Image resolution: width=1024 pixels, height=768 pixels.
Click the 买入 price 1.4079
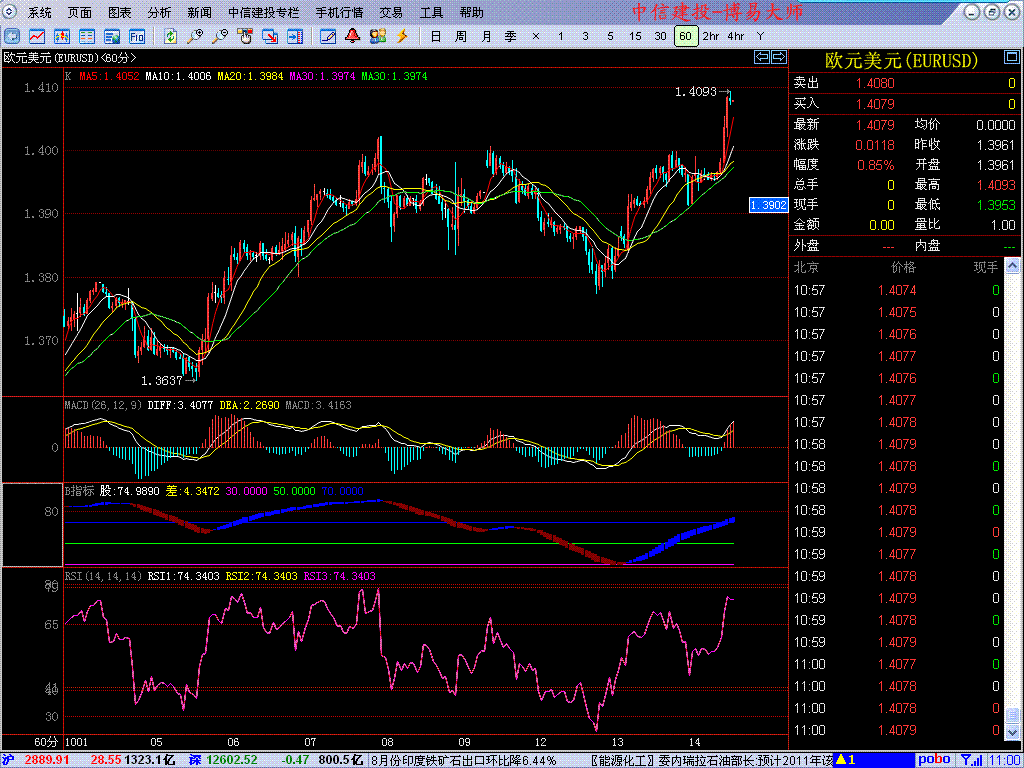(x=875, y=104)
